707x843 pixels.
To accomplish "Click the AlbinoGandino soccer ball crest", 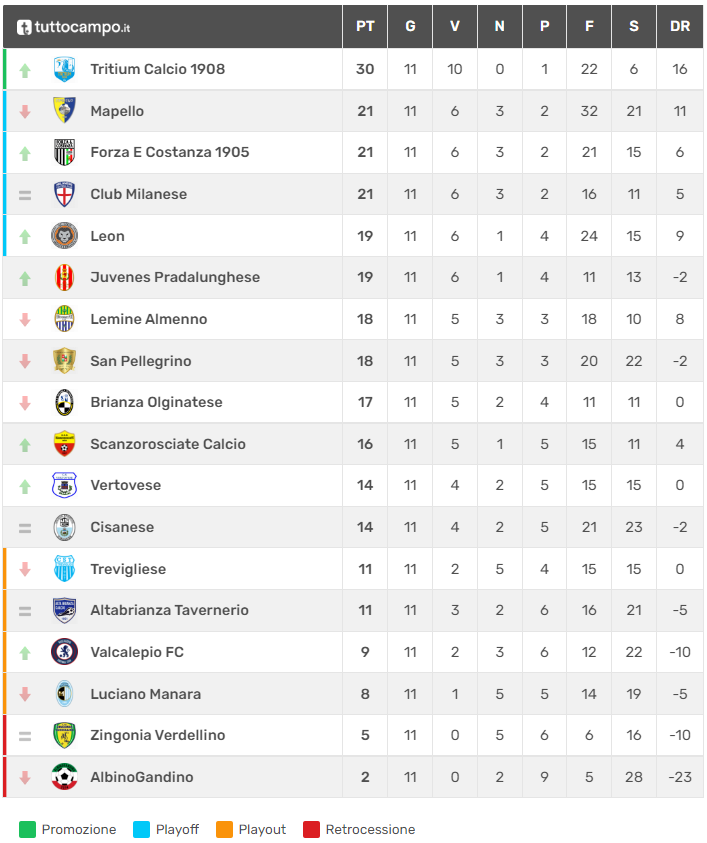I will pyautogui.click(x=64, y=777).
